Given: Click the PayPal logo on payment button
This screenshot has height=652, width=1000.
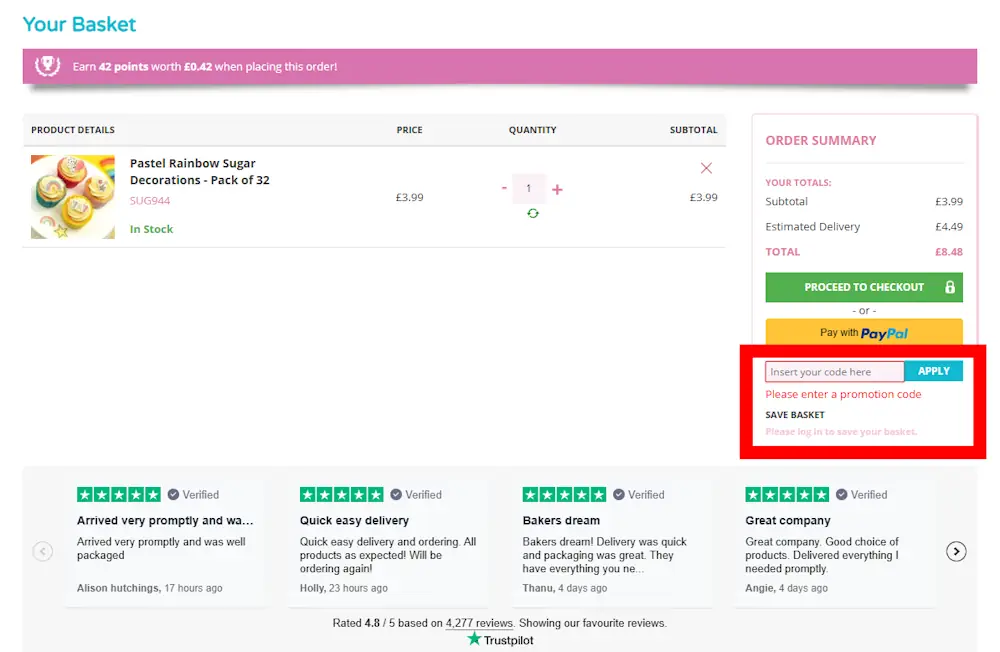Looking at the screenshot, I should (884, 331).
